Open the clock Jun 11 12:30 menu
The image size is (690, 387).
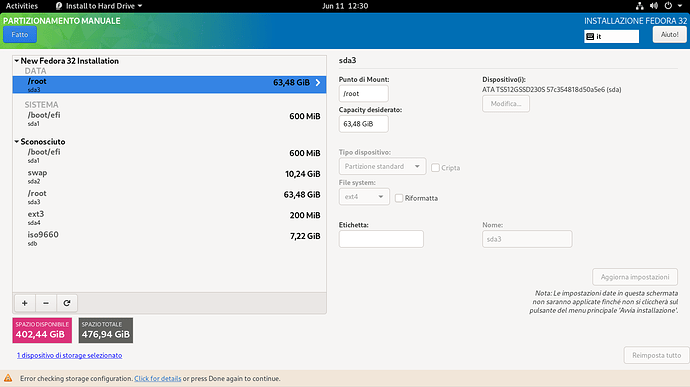coord(345,6)
